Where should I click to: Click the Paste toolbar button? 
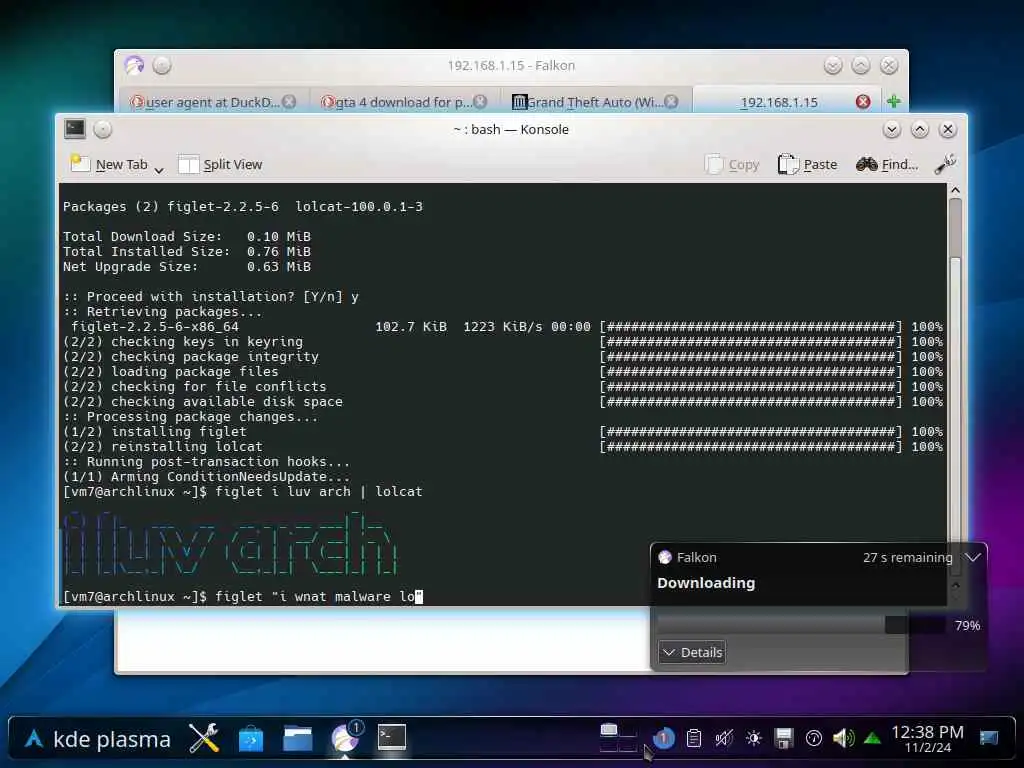pyautogui.click(x=807, y=165)
